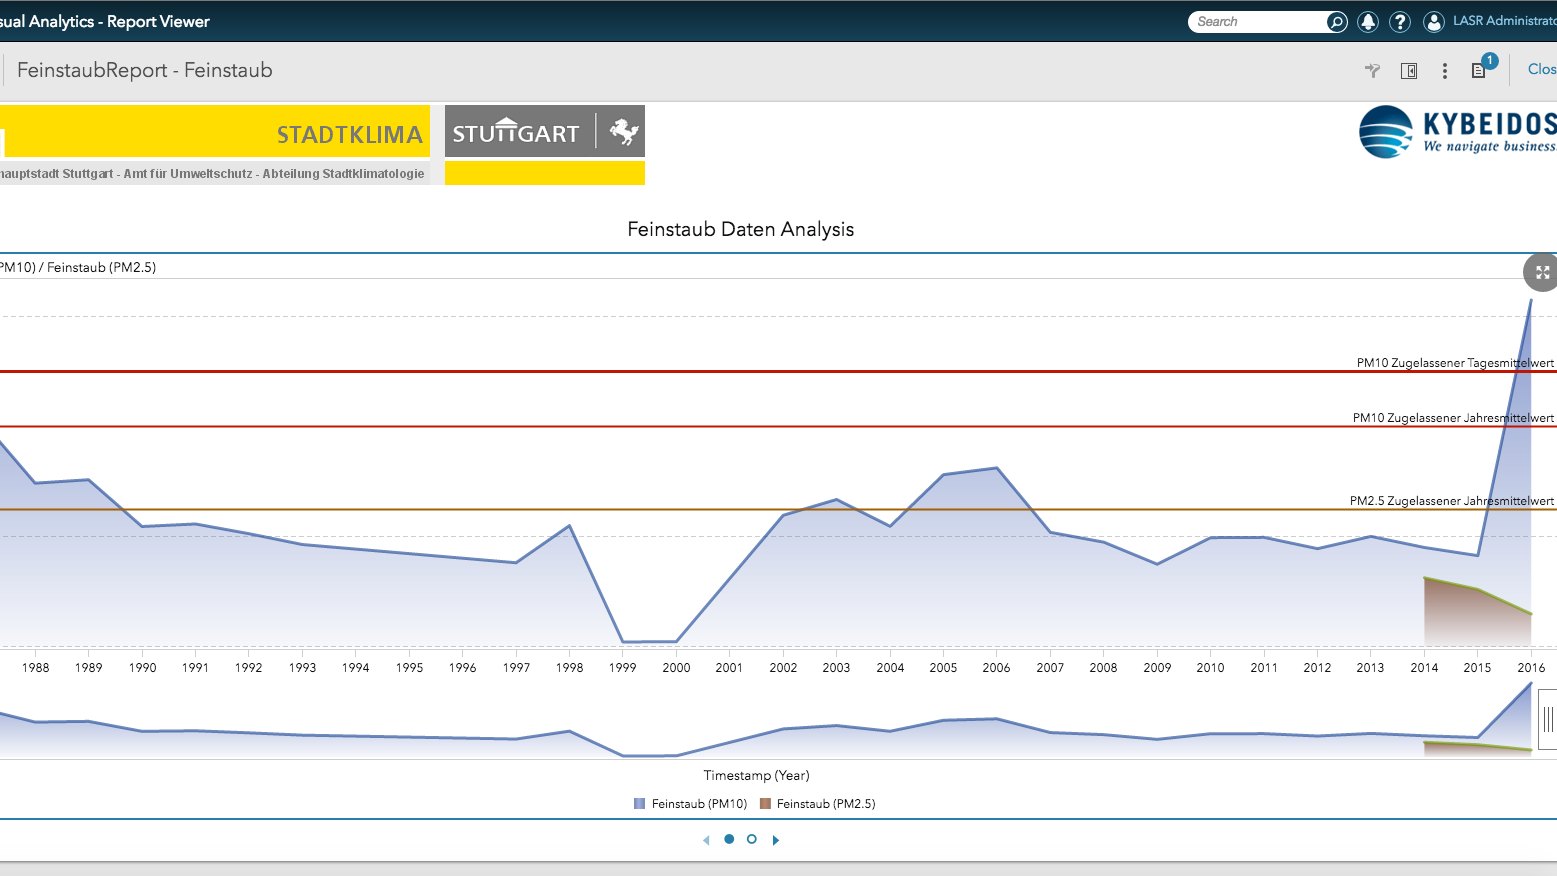The height and width of the screenshot is (876, 1557).
Task: Toggle the side panel icon
Action: point(1409,70)
